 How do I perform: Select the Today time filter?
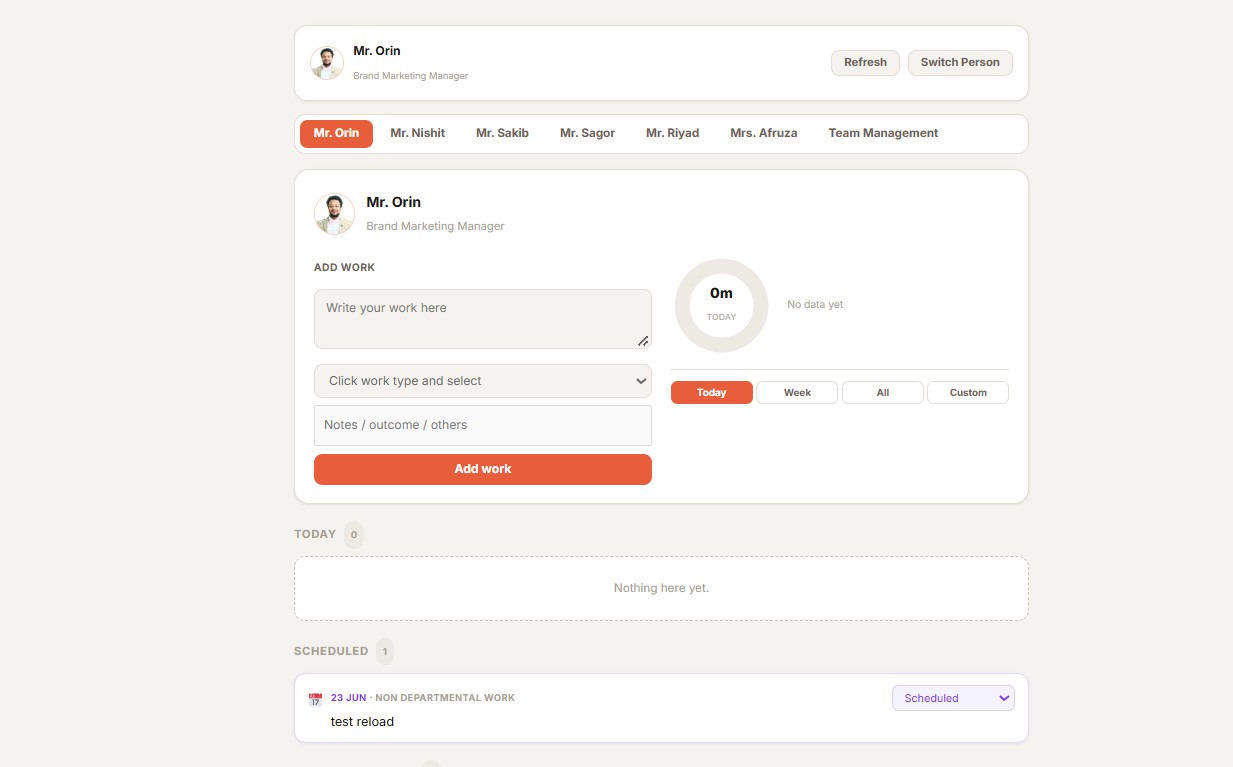click(712, 393)
